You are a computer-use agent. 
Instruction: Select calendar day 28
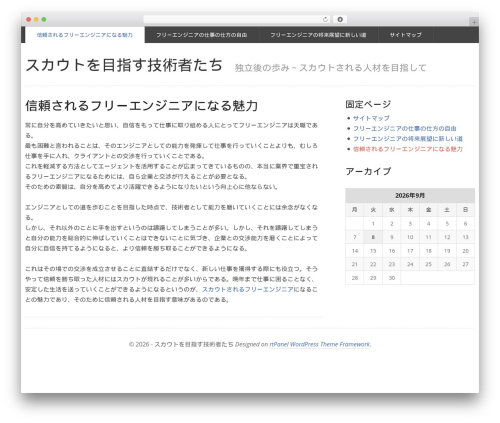[355, 278]
